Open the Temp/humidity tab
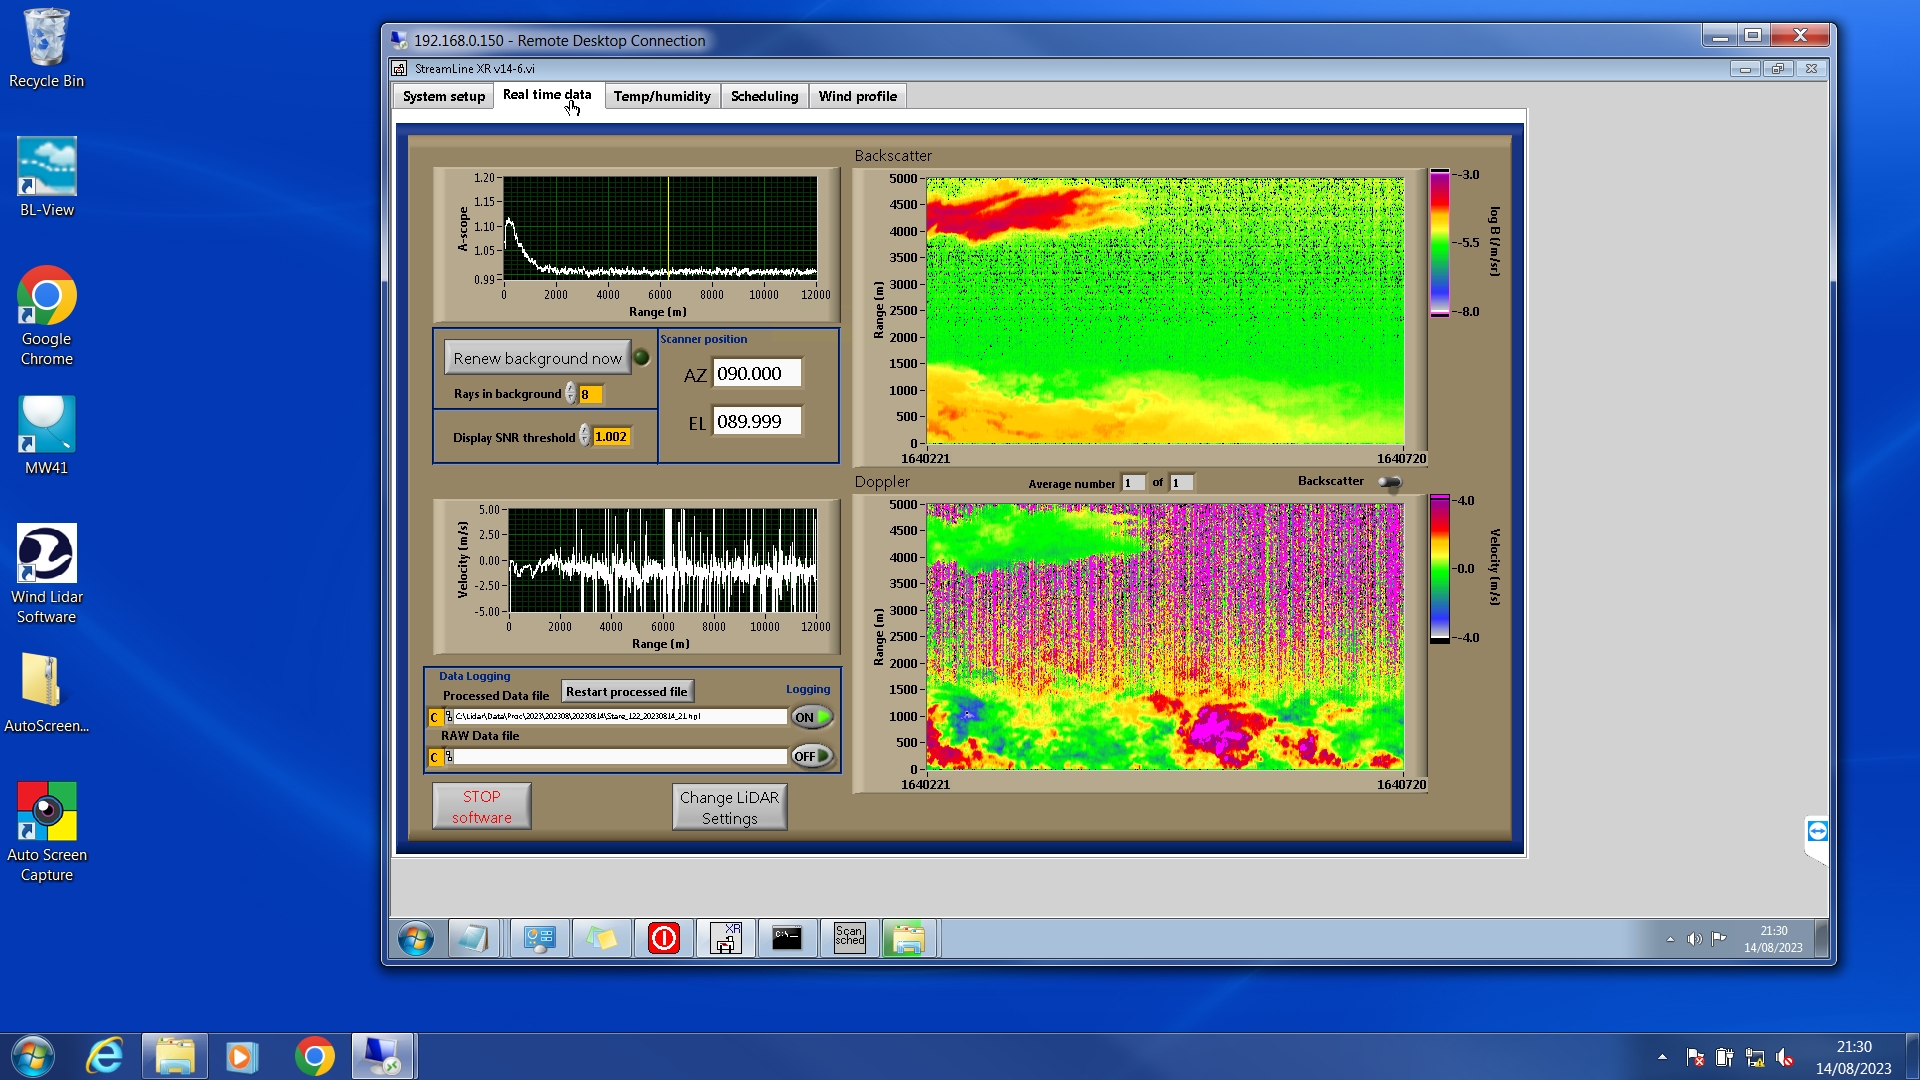Screen dimensions: 1920x1080 (661, 96)
